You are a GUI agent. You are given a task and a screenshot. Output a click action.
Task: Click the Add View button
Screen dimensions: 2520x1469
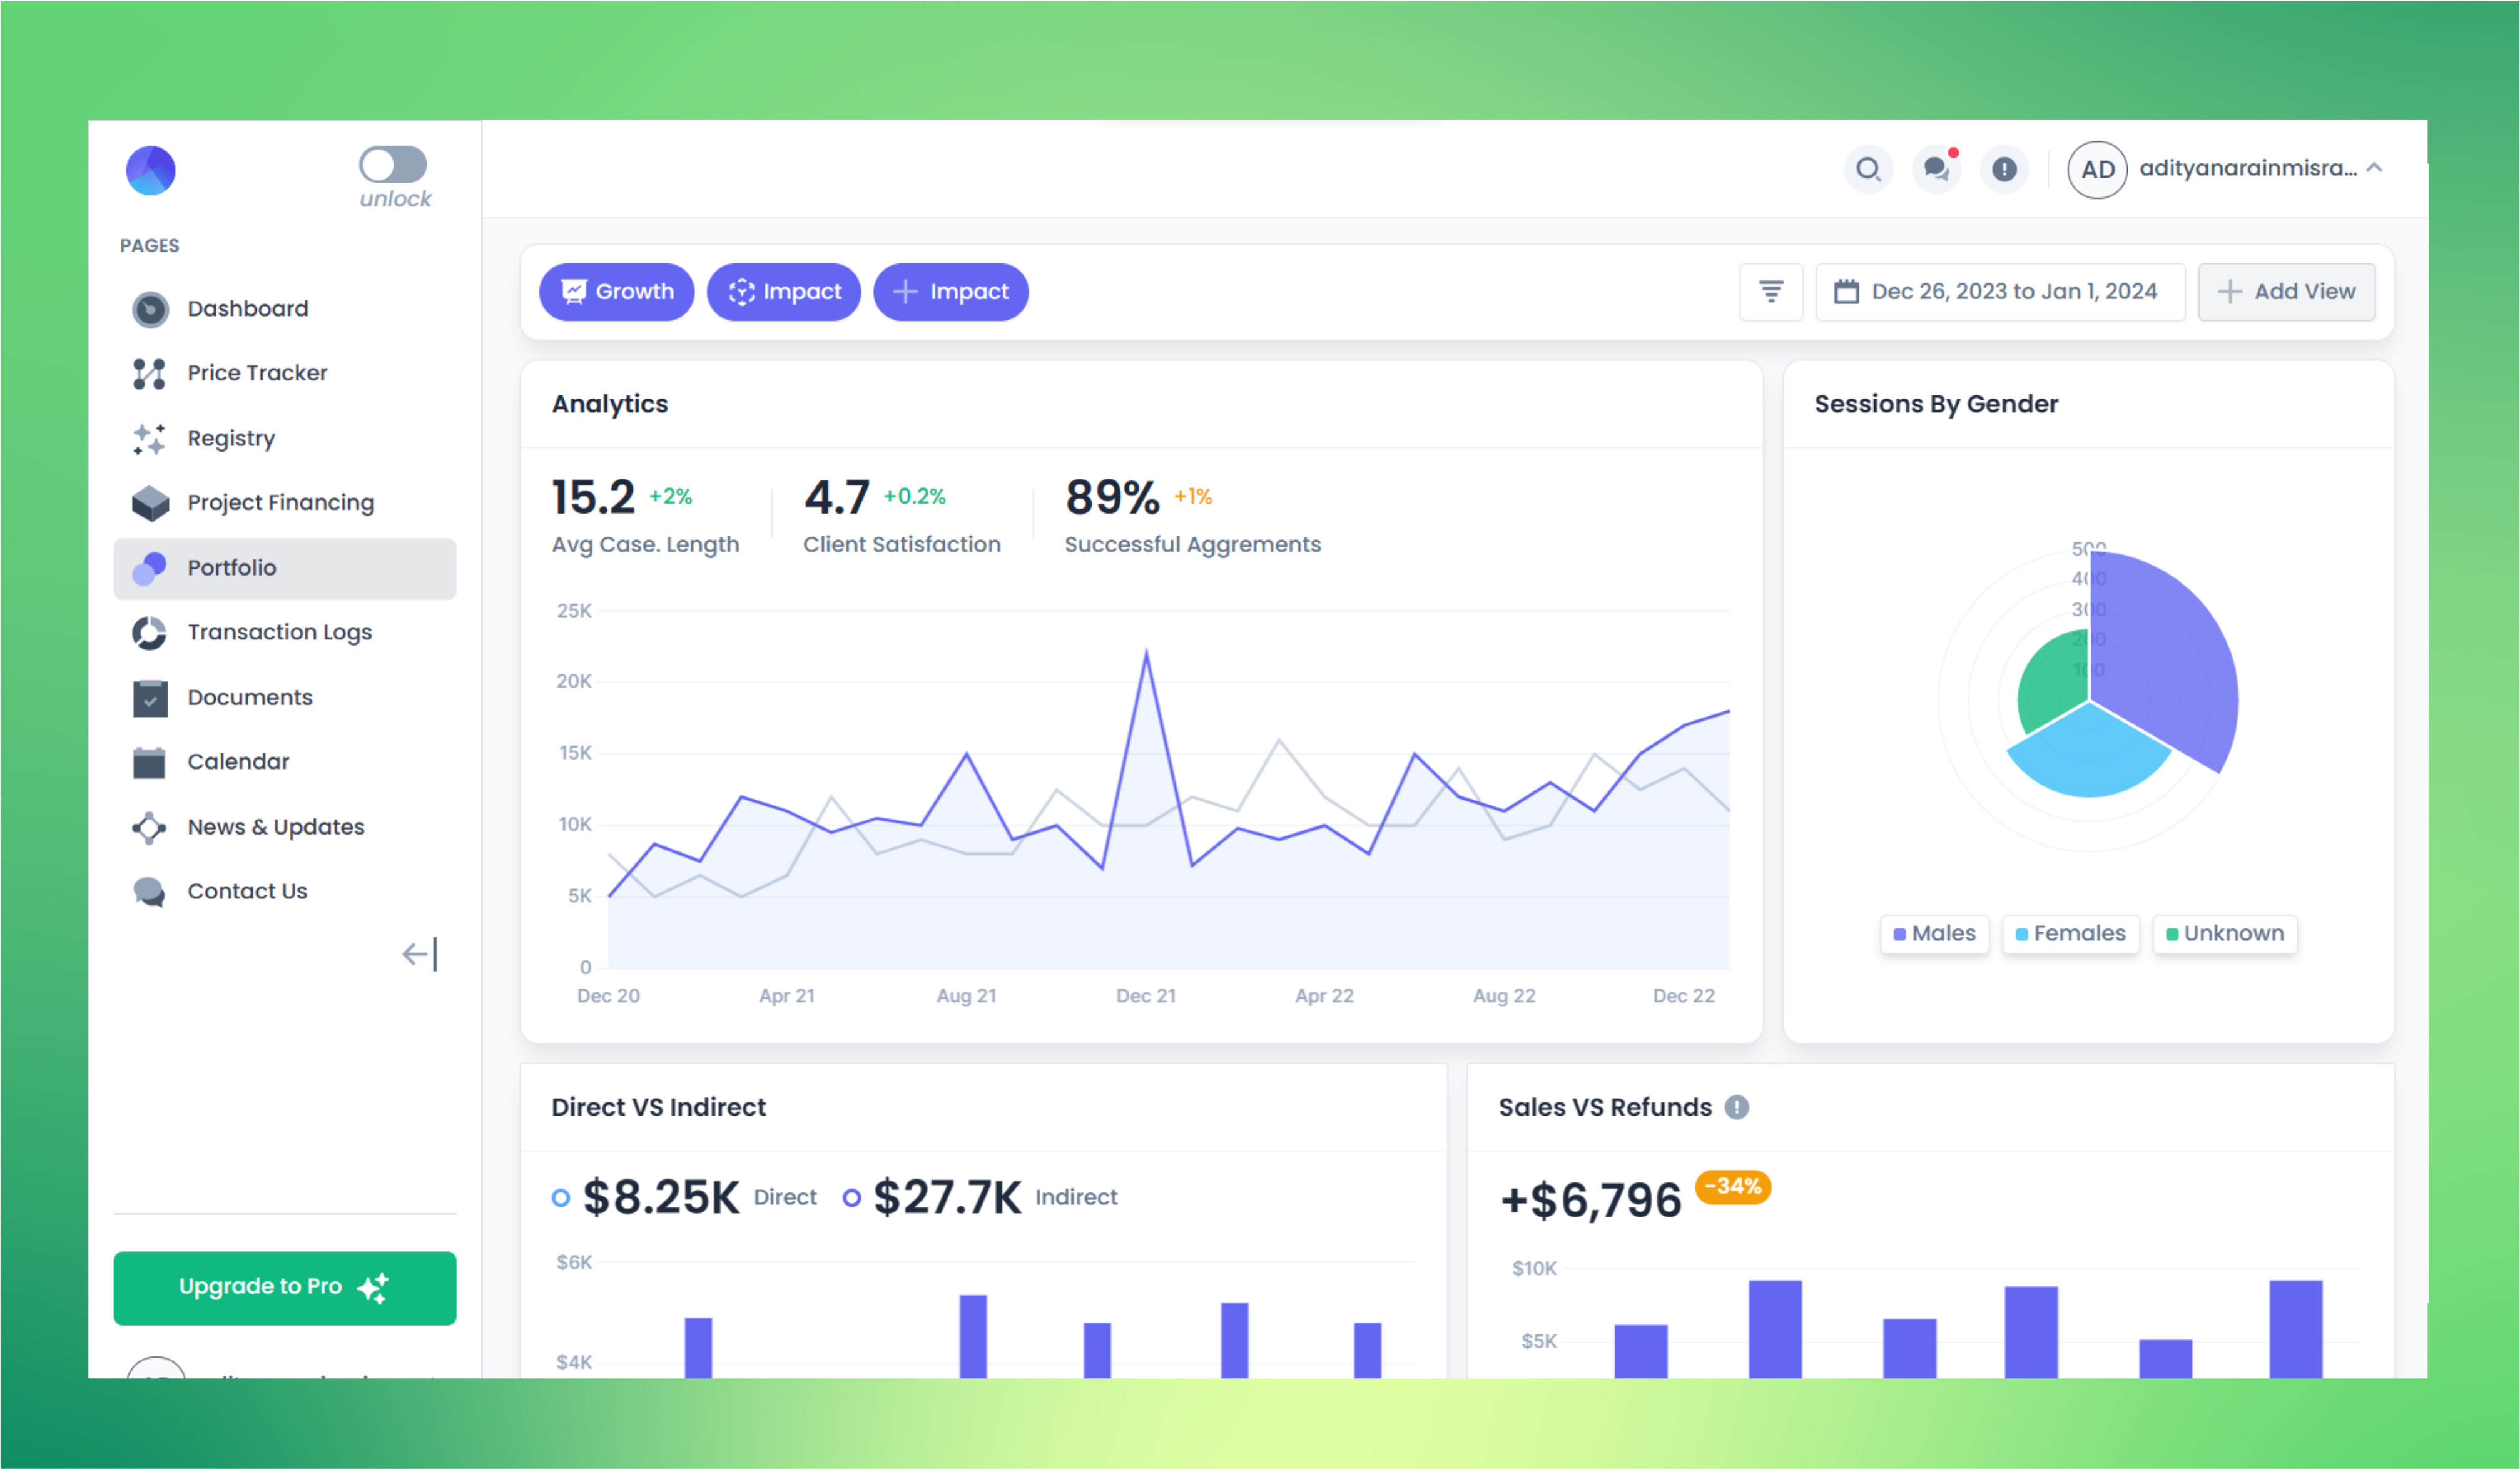tap(2286, 291)
